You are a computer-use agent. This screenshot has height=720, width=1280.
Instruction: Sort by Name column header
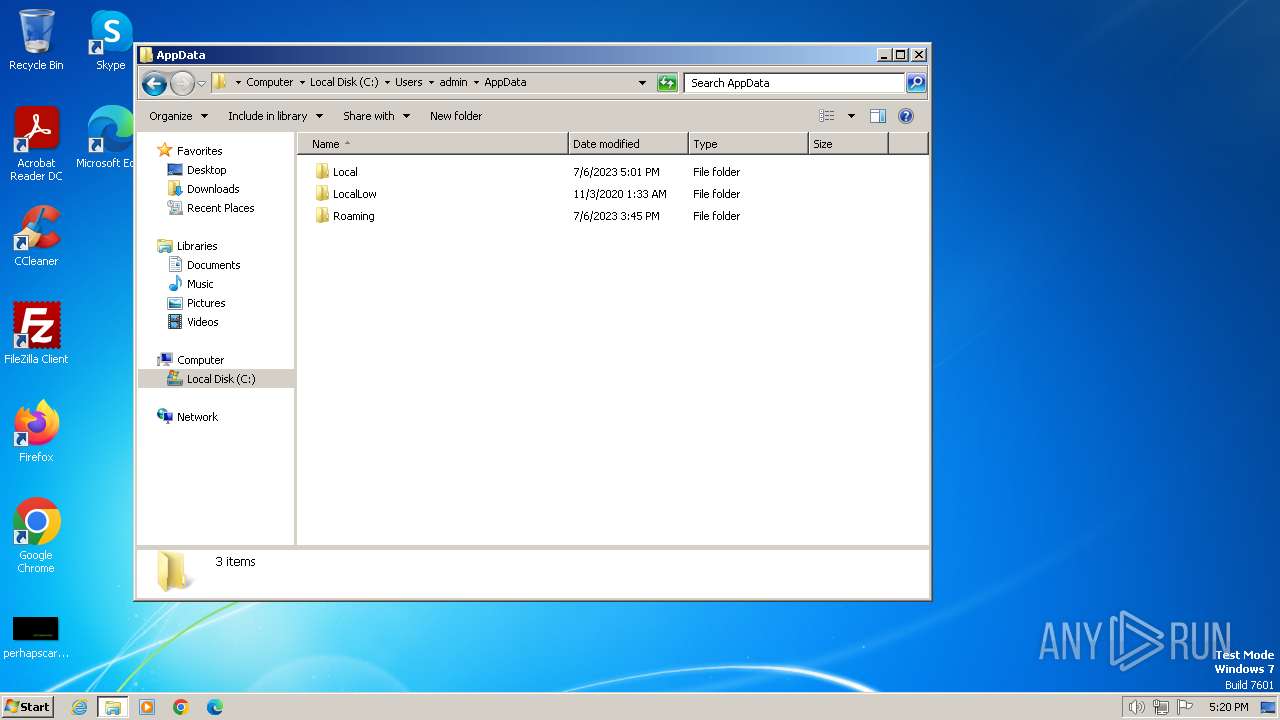coord(432,144)
